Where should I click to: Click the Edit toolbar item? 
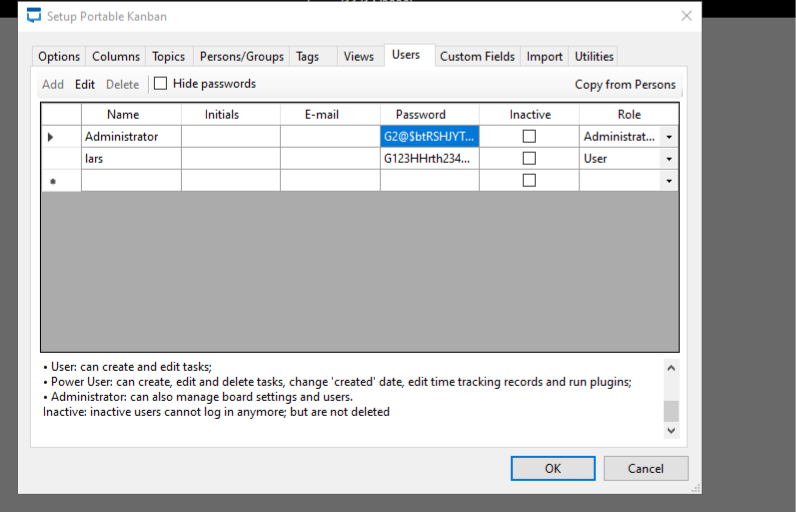[x=85, y=85]
